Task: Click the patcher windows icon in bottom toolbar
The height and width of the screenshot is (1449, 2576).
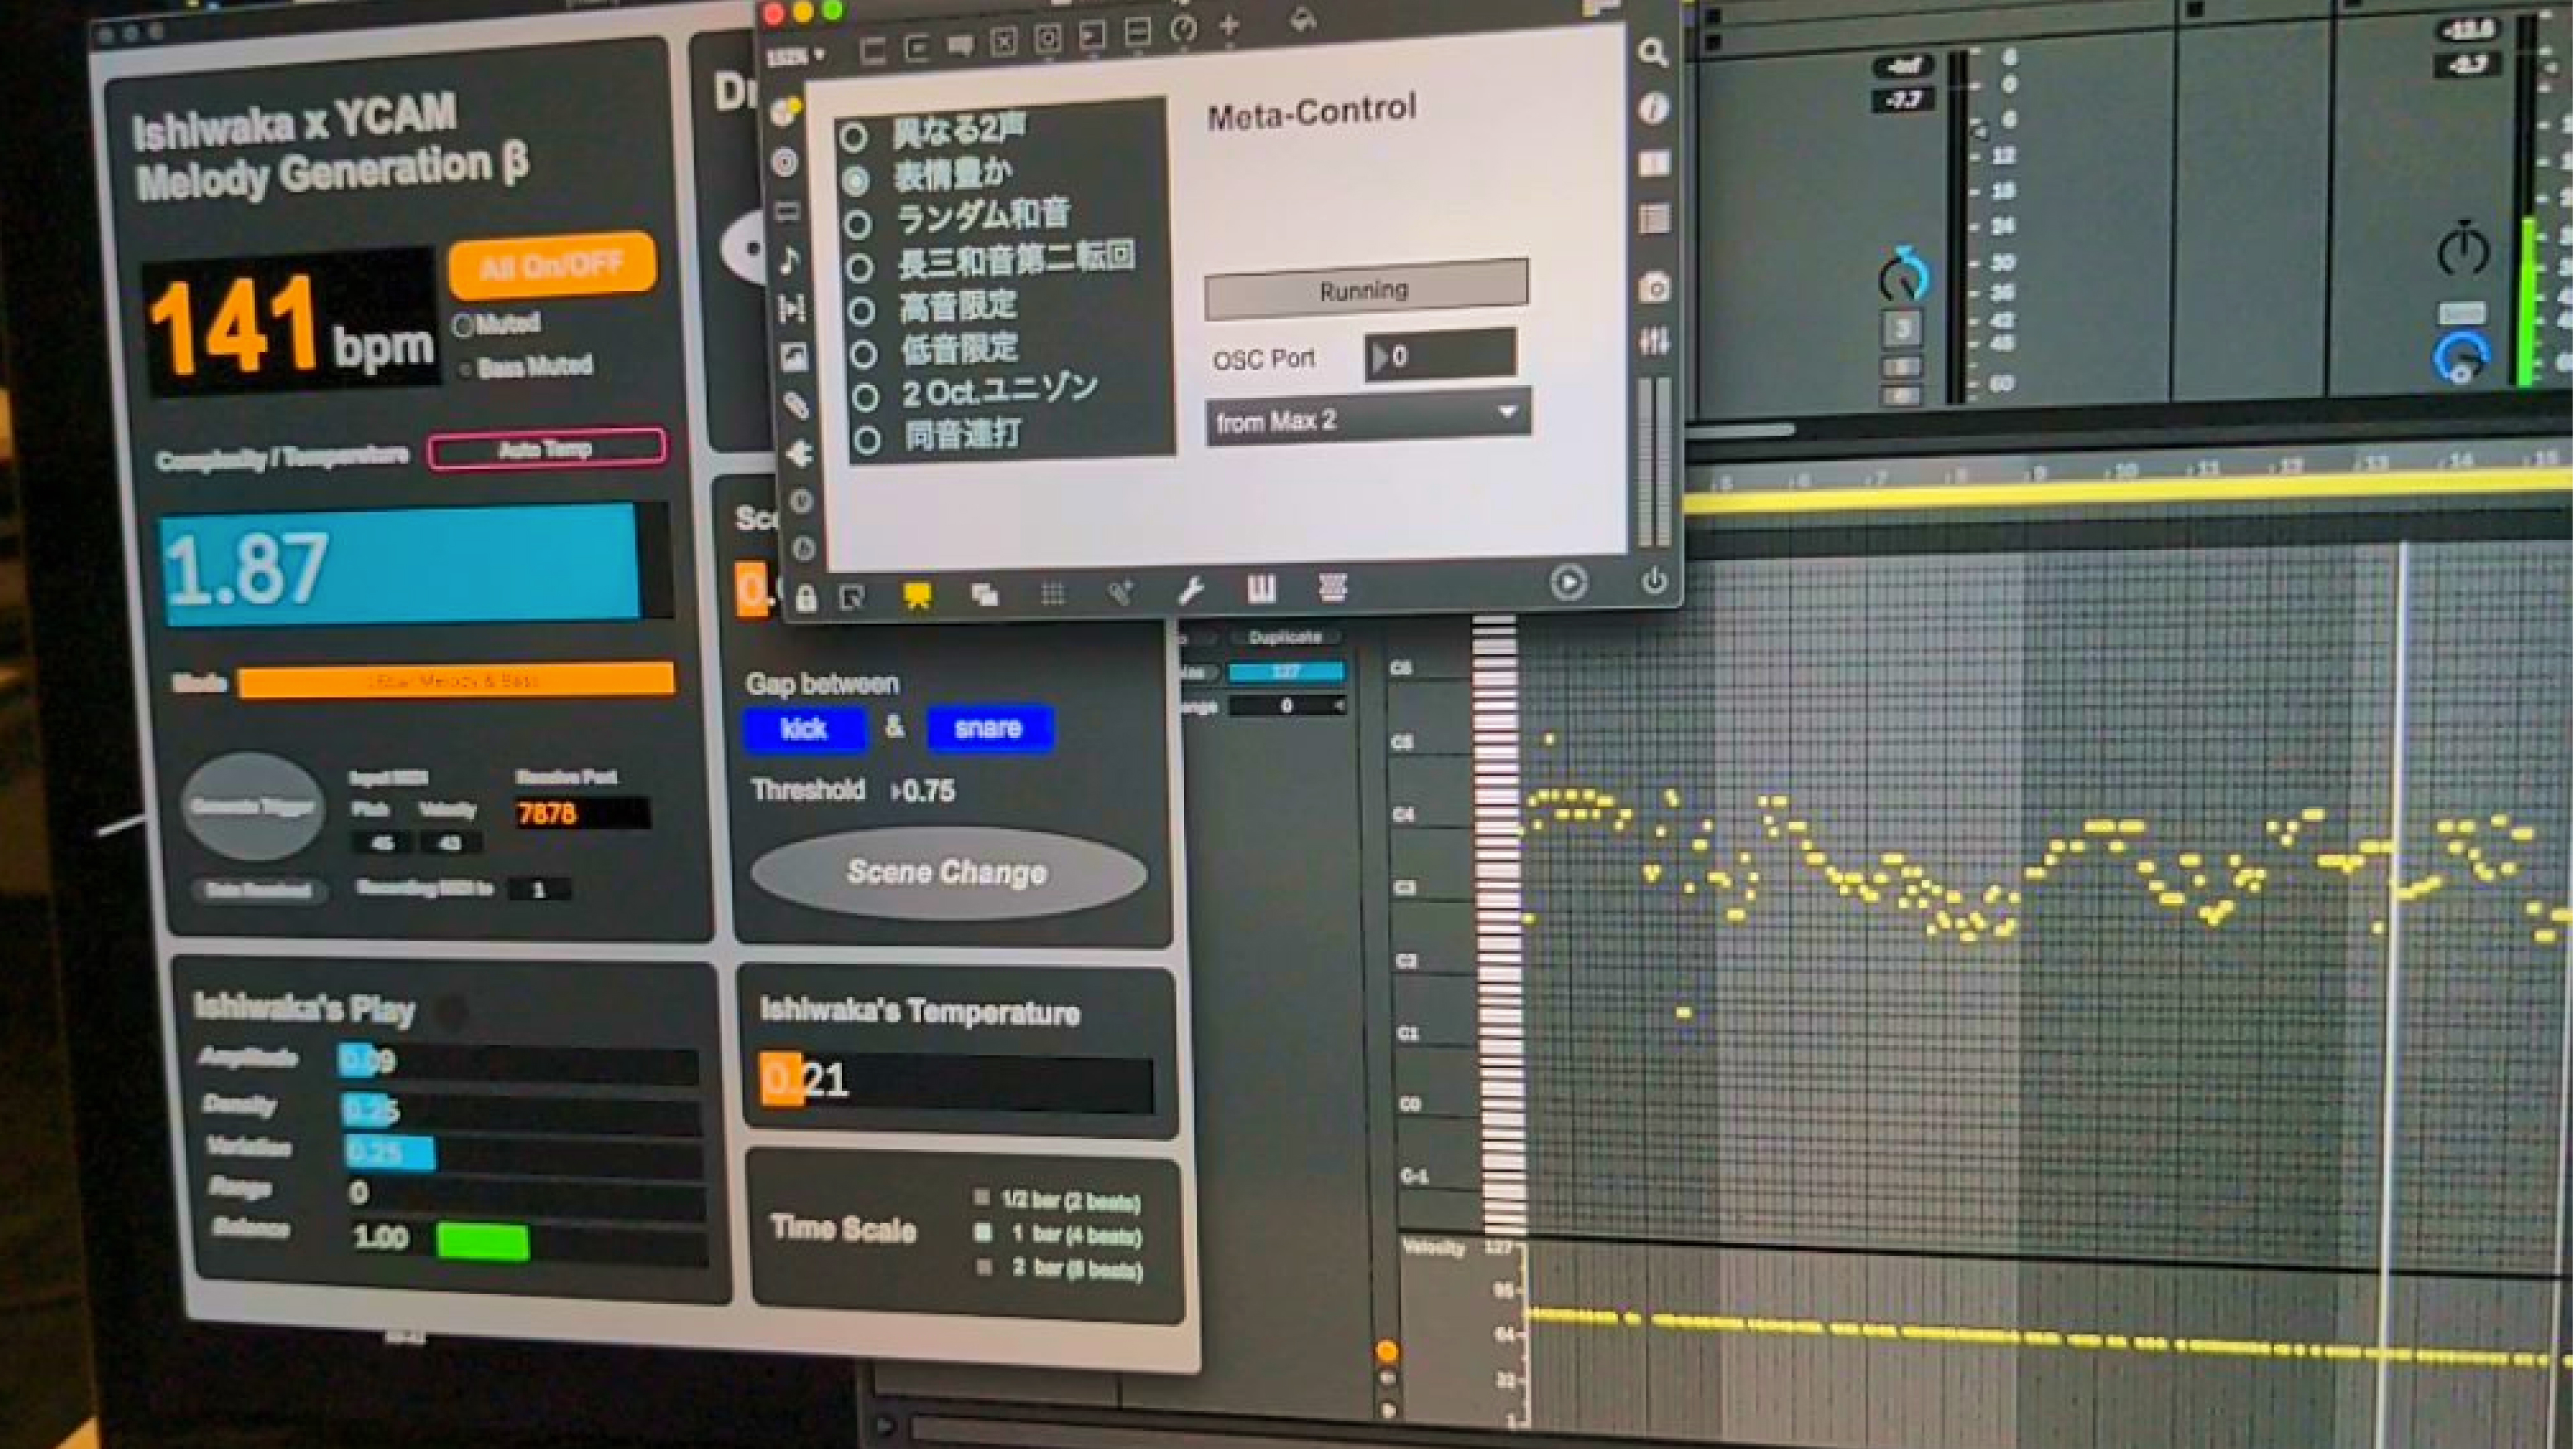Action: [x=985, y=595]
